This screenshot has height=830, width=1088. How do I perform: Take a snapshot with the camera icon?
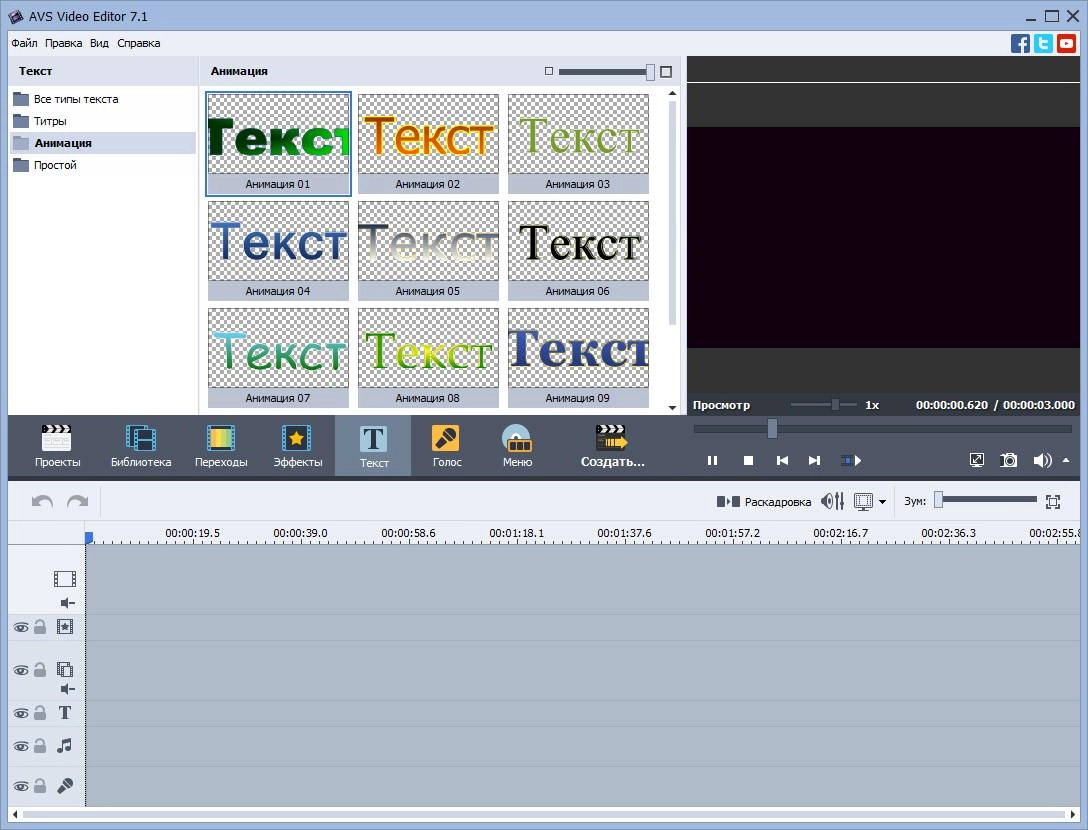click(1008, 460)
